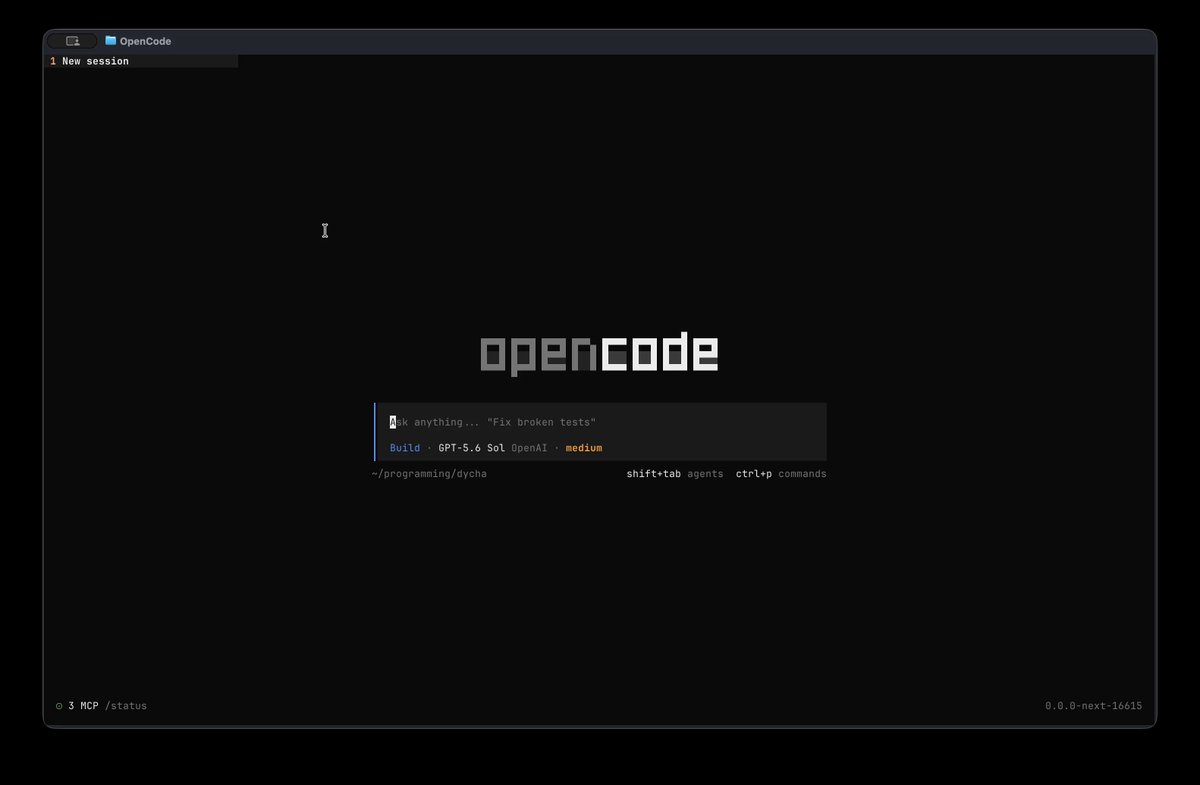Click the "medium" reasoning effort label
The image size is (1200, 785).
(x=584, y=448)
